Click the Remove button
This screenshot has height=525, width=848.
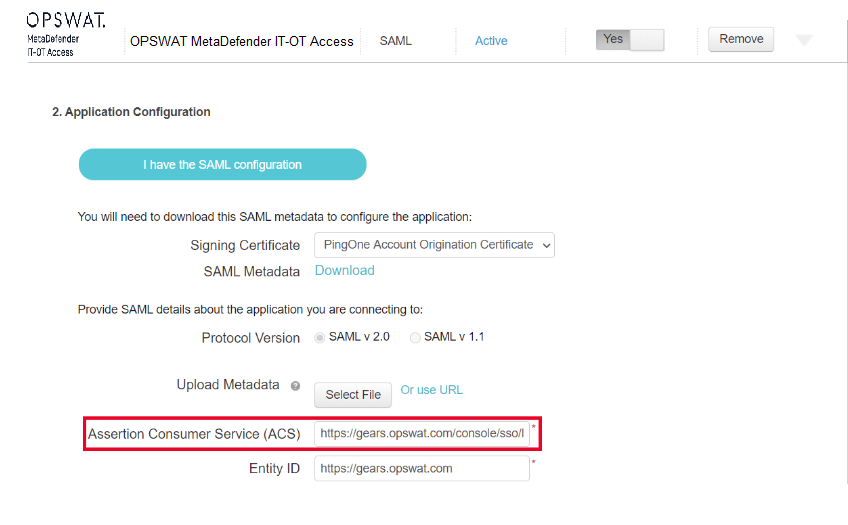[x=741, y=39]
